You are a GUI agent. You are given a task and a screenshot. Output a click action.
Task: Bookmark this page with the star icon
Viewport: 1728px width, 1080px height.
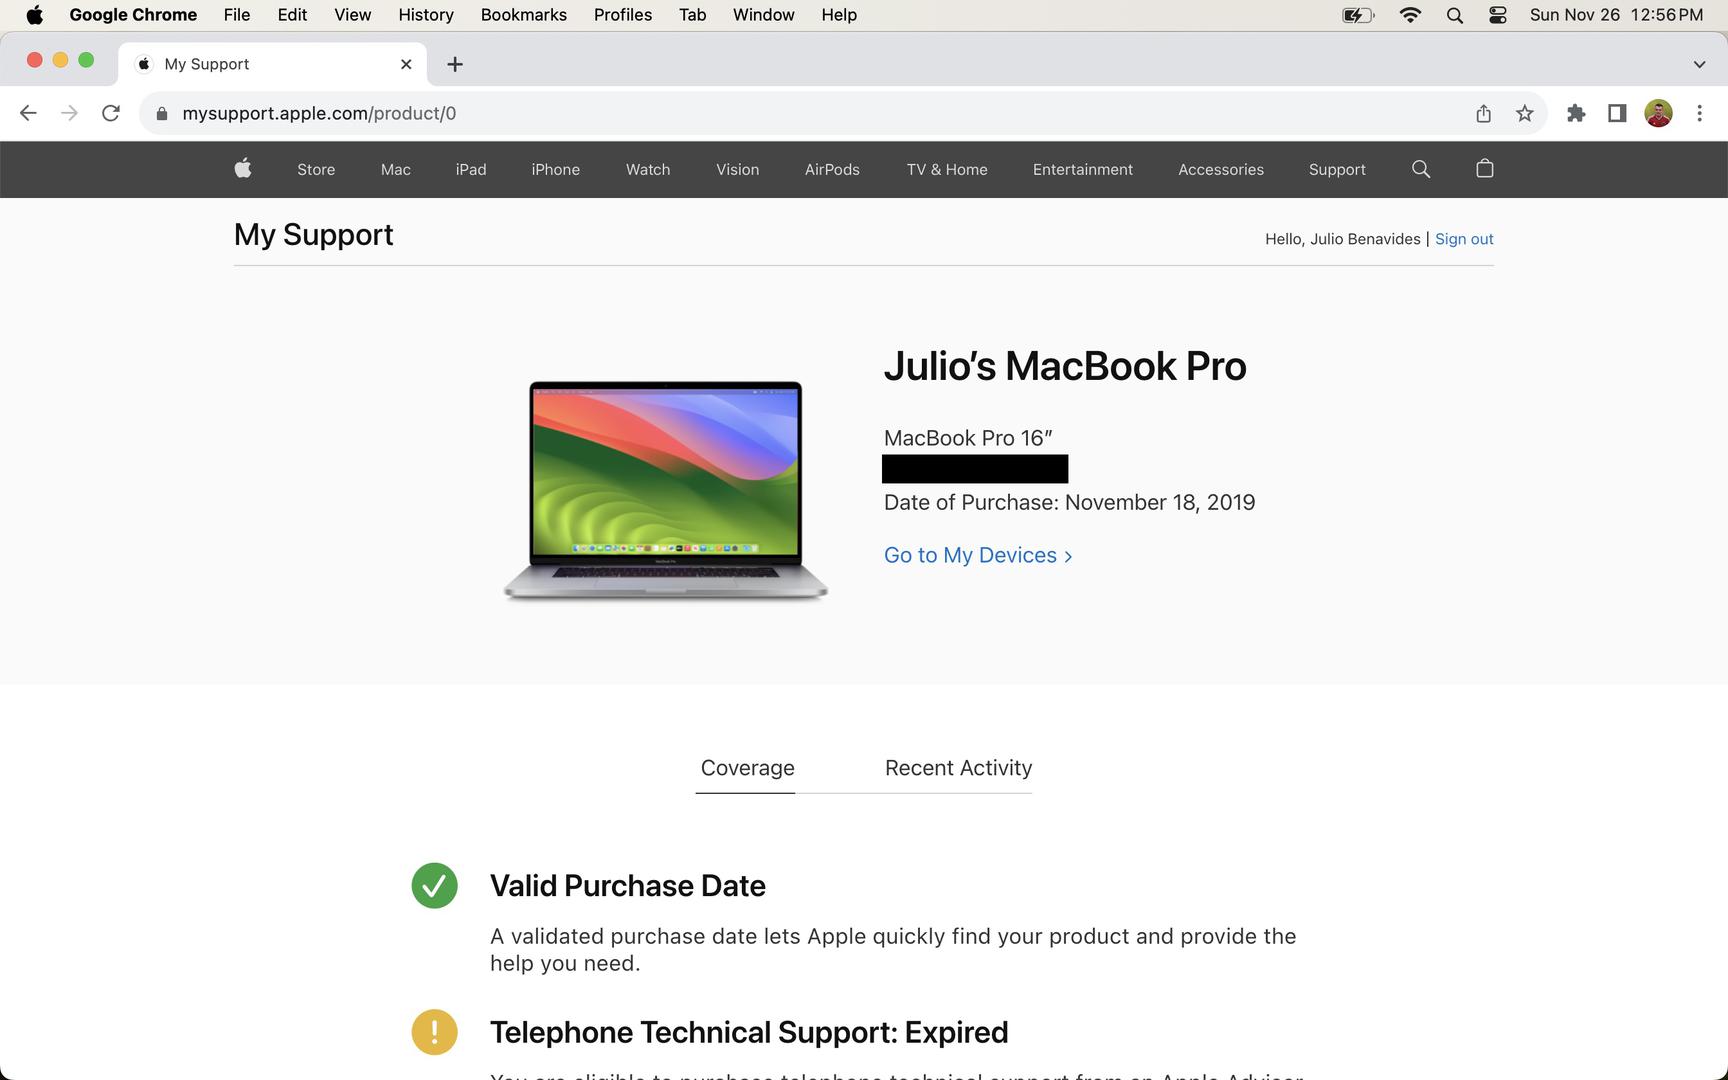pos(1524,113)
